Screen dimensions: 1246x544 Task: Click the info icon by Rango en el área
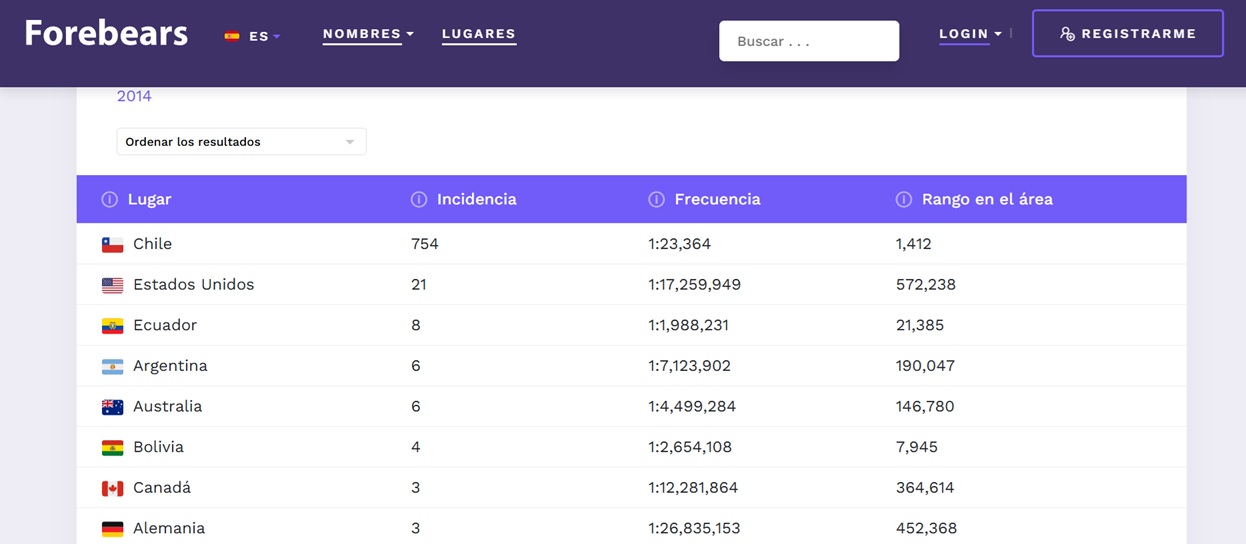[903, 200]
